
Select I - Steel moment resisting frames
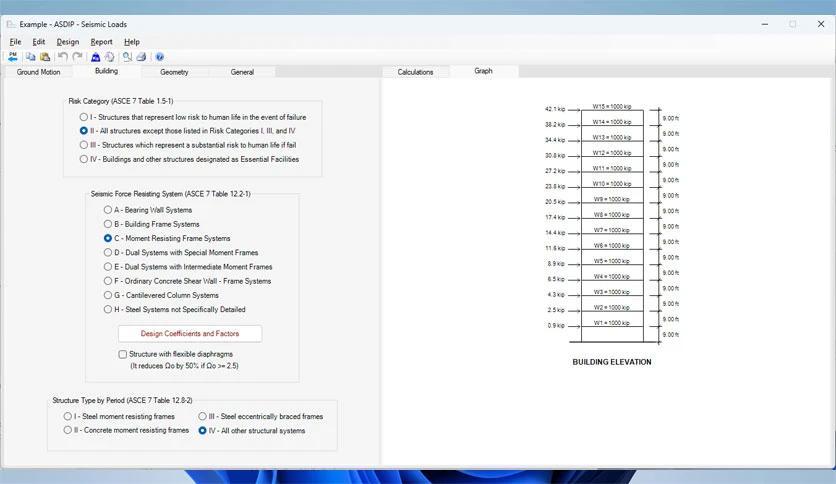(68, 416)
